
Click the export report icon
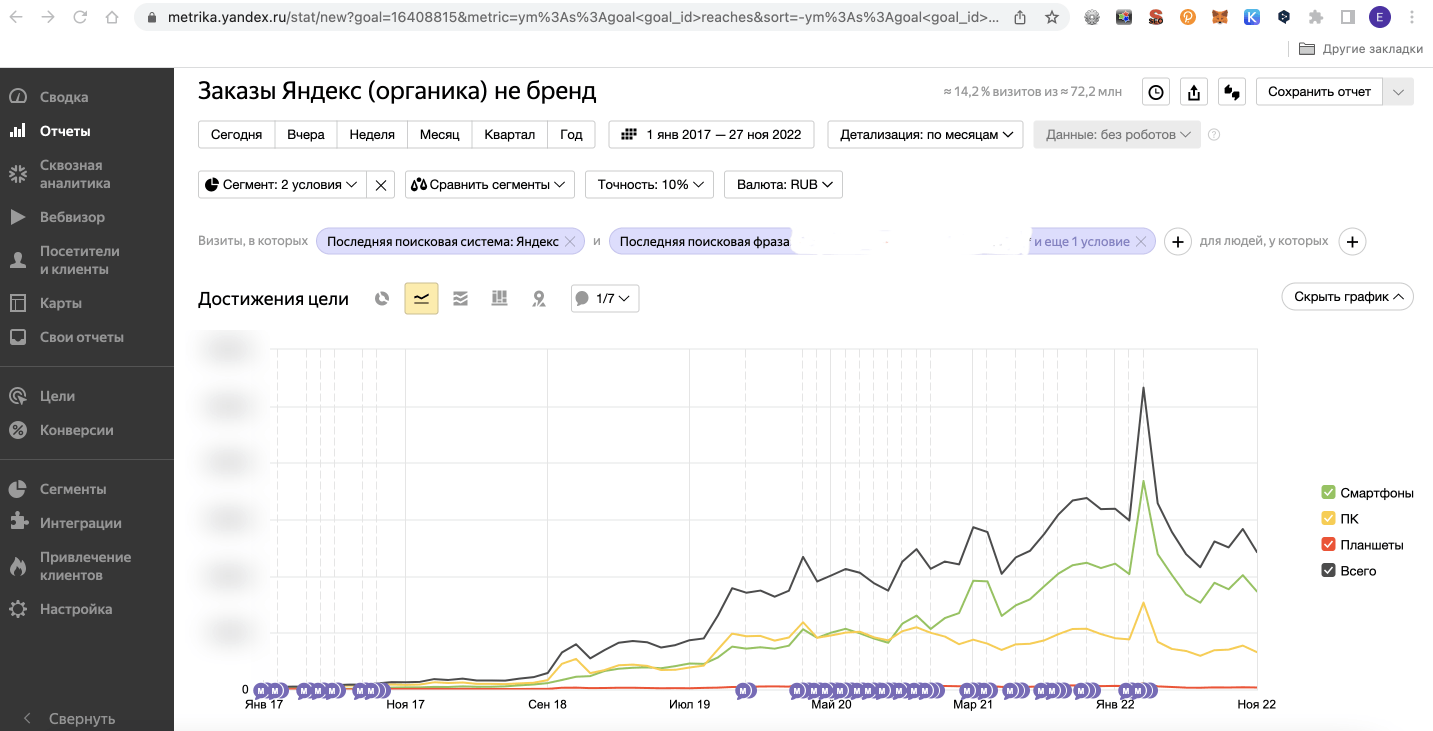click(x=1194, y=92)
